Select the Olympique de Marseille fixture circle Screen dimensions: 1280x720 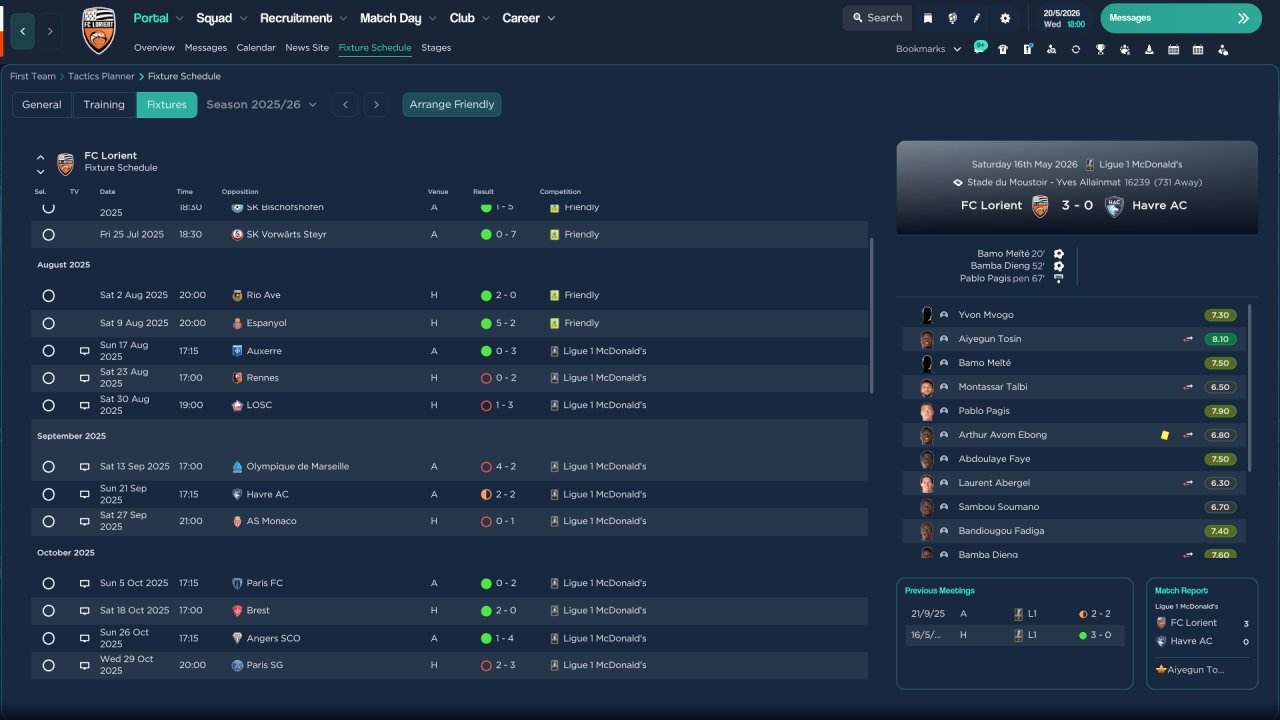[x=48, y=467]
